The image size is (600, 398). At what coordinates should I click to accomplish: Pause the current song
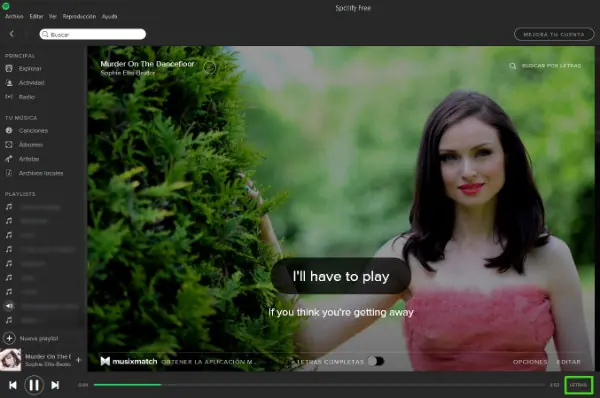34,385
